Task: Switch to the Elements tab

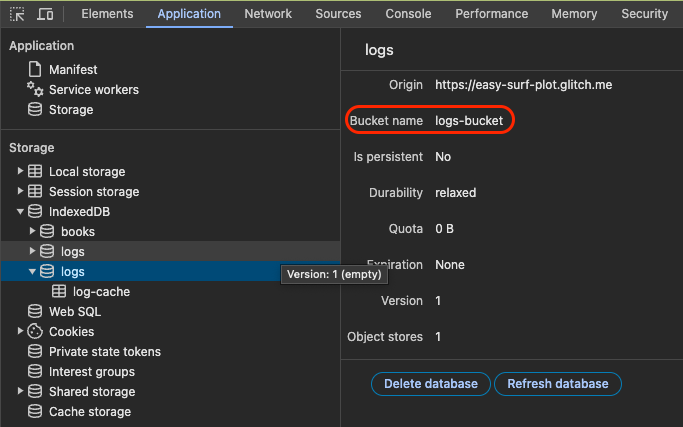Action: pos(107,14)
